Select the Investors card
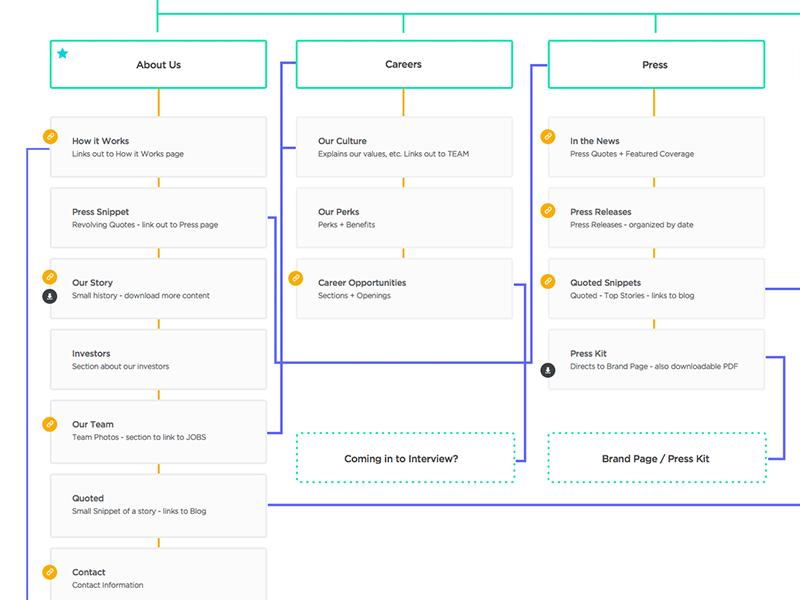800x600 pixels. pos(158,360)
